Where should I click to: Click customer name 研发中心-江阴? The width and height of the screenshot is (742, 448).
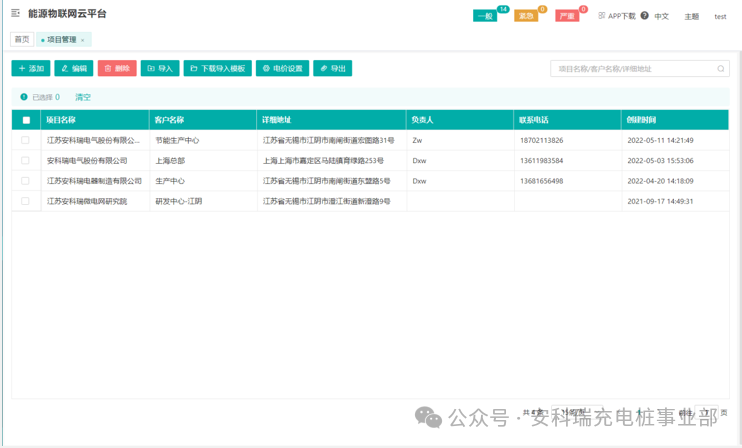(x=179, y=201)
